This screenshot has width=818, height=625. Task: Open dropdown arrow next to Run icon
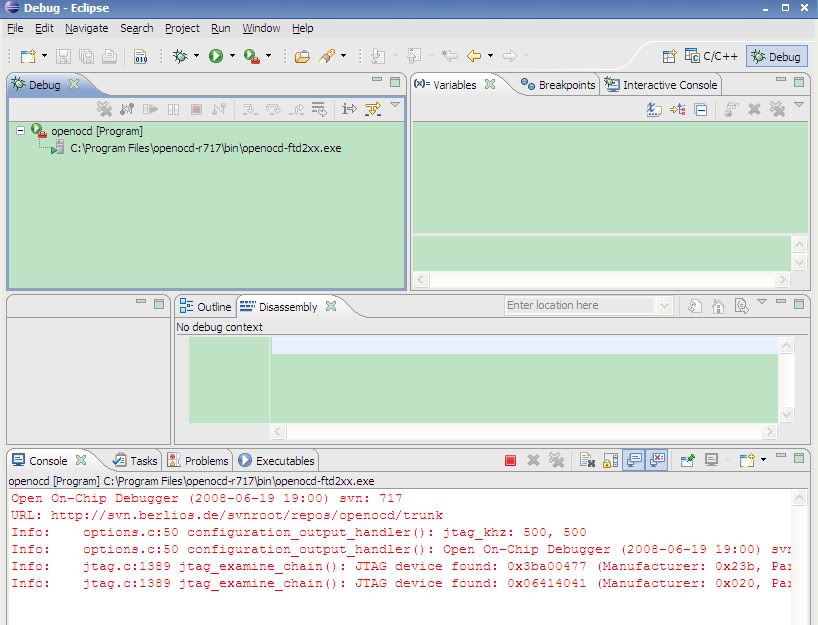click(x=232, y=55)
